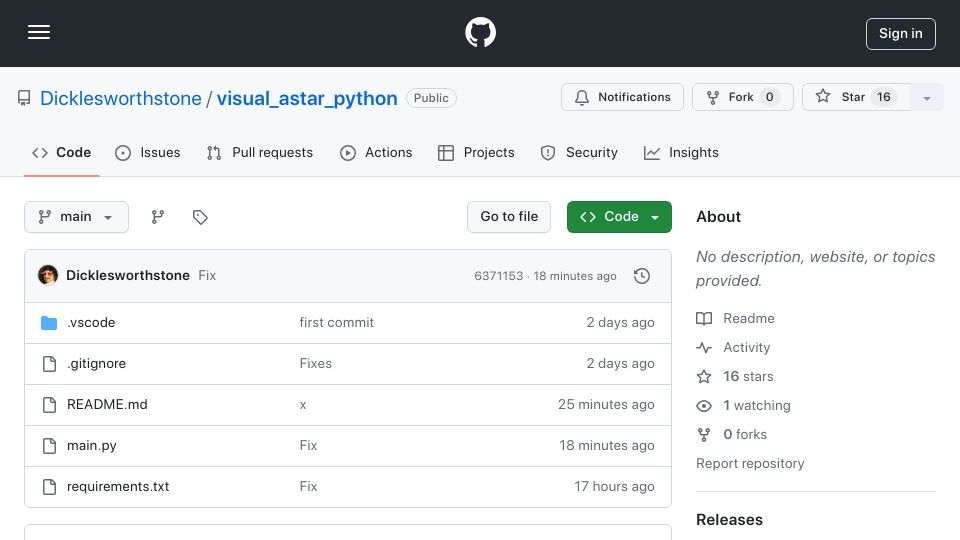Screen dimensions: 960x540
Task: Click the Public visibility badge
Action: coord(431,98)
